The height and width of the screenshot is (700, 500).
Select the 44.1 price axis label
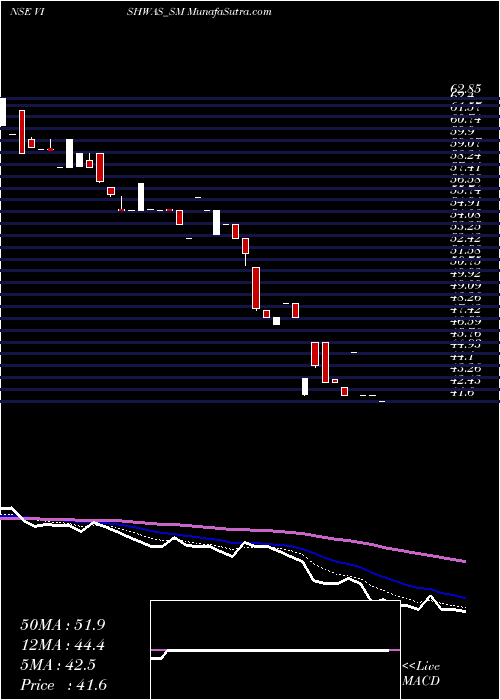pyautogui.click(x=462, y=358)
